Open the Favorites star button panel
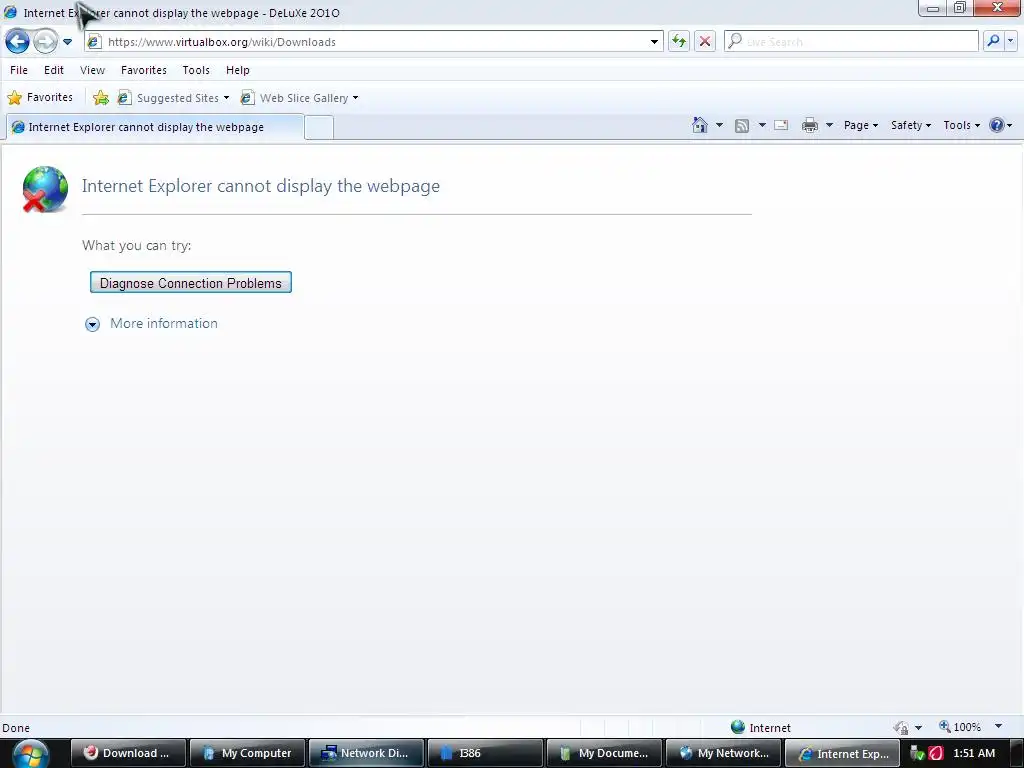 40,97
